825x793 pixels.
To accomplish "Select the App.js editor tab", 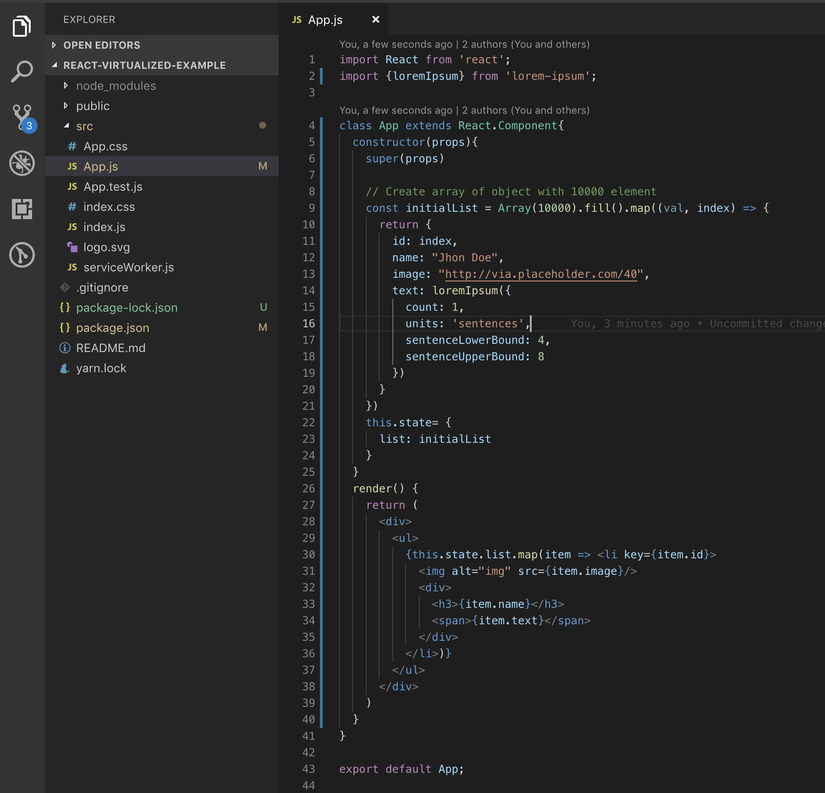I will click(x=324, y=20).
